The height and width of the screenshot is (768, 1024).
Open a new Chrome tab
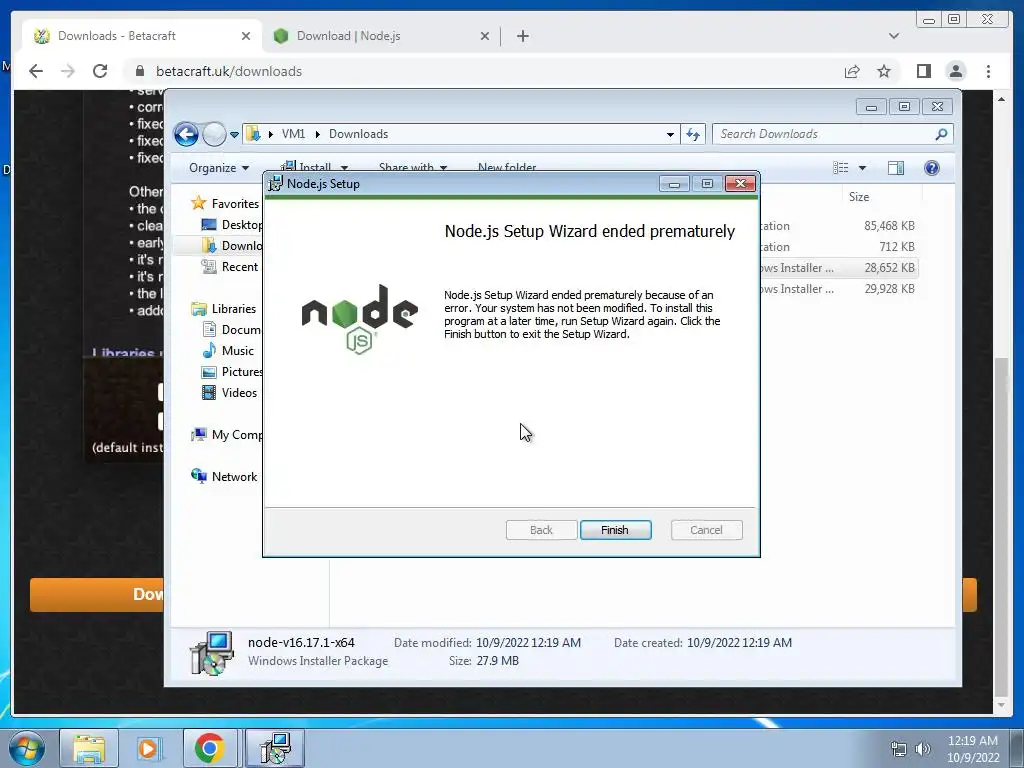tap(522, 36)
